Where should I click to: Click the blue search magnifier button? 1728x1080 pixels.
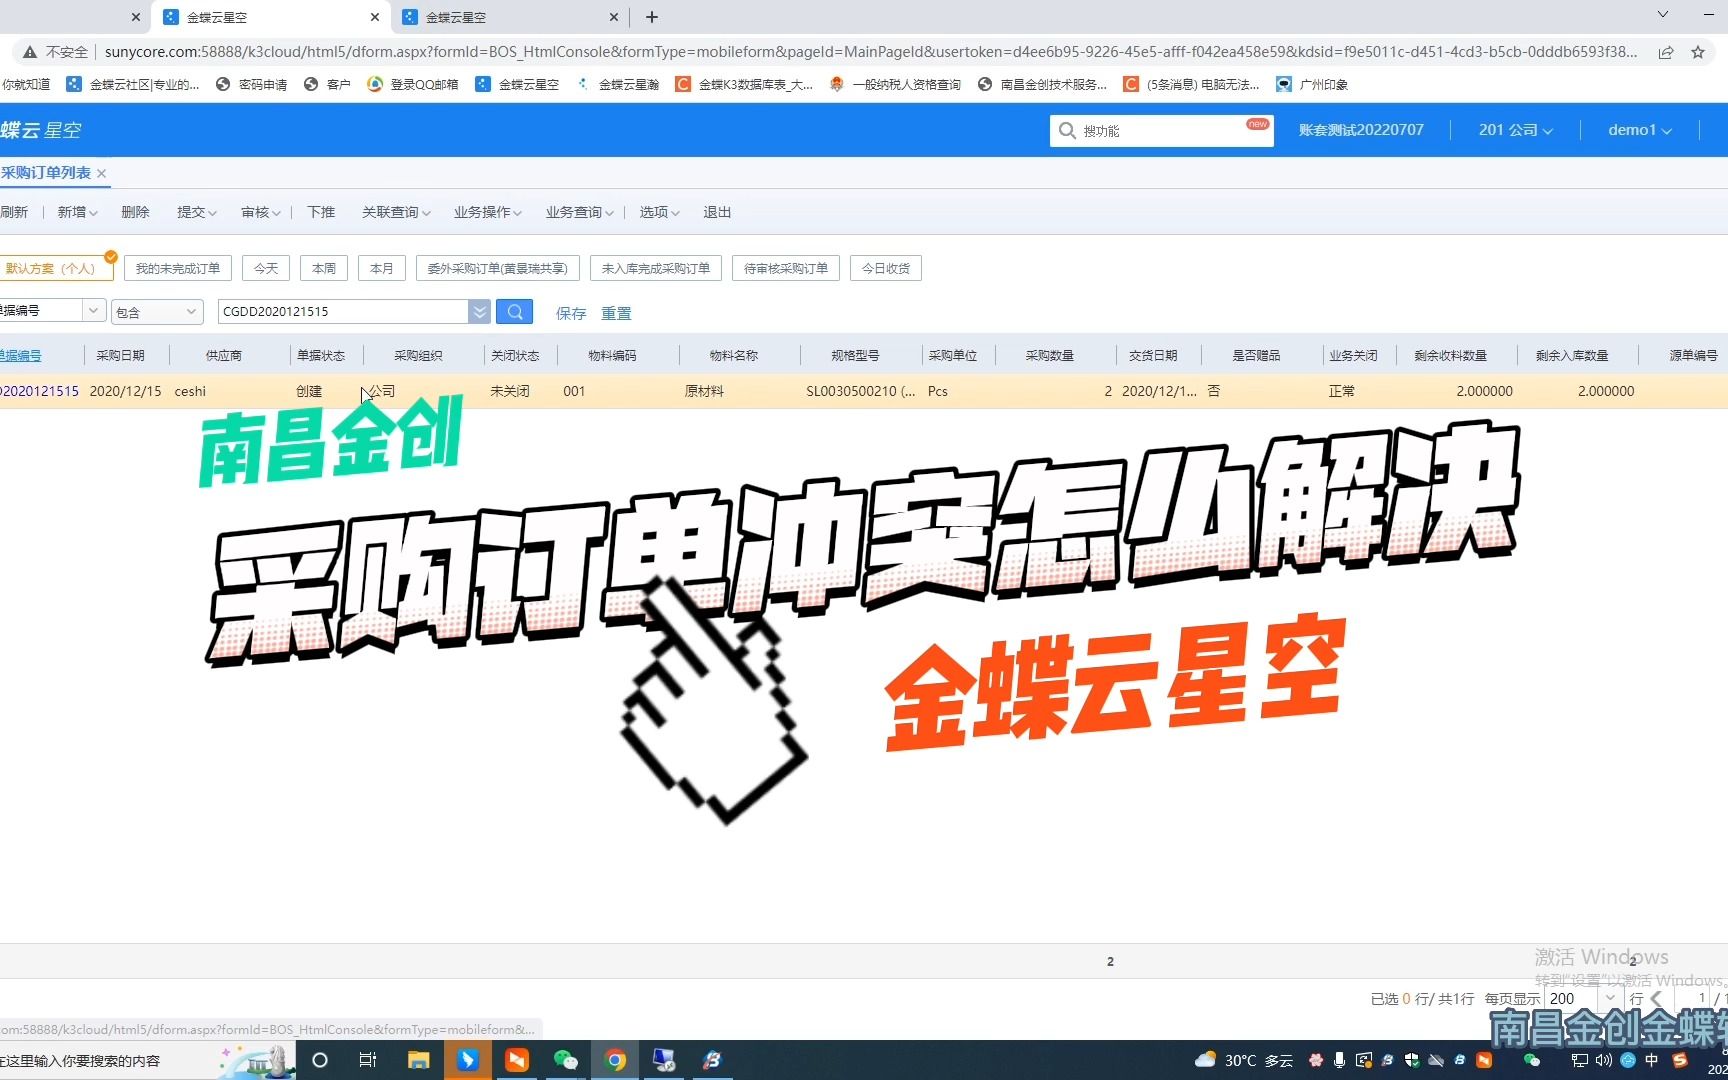[514, 311]
